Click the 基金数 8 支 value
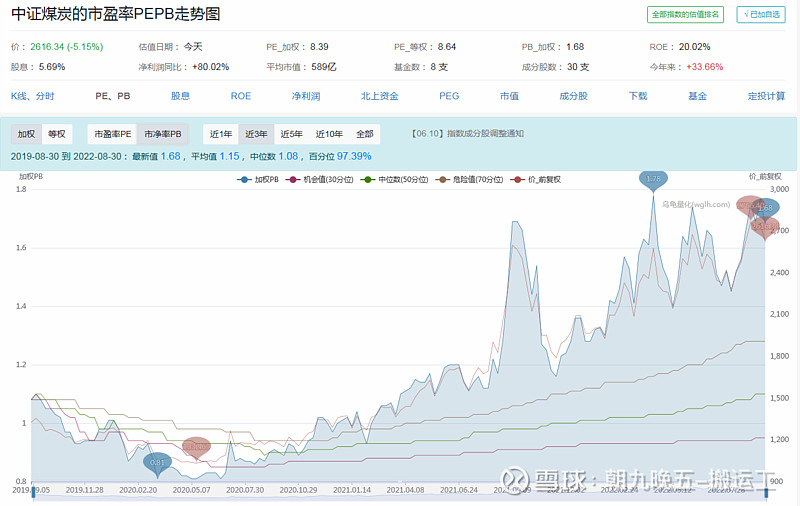Image resolution: width=800 pixels, height=506 pixels. [x=439, y=67]
